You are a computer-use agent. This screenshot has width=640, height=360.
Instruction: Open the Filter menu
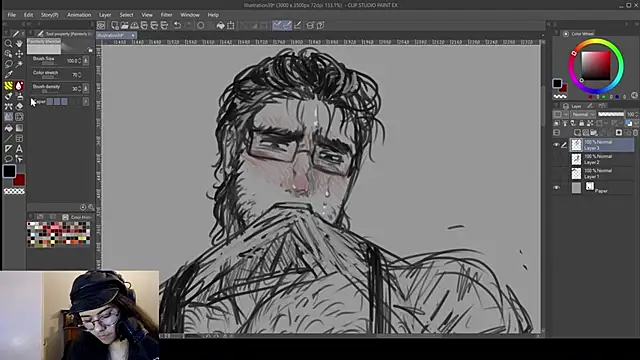pyautogui.click(x=166, y=15)
